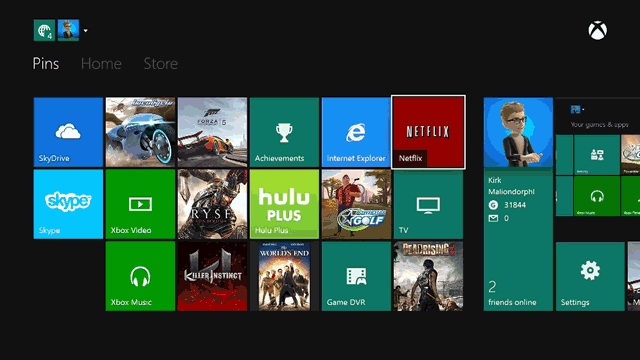Click the golf game thumbnail in Home preview
Screen dimensions: 640x360
(631, 155)
